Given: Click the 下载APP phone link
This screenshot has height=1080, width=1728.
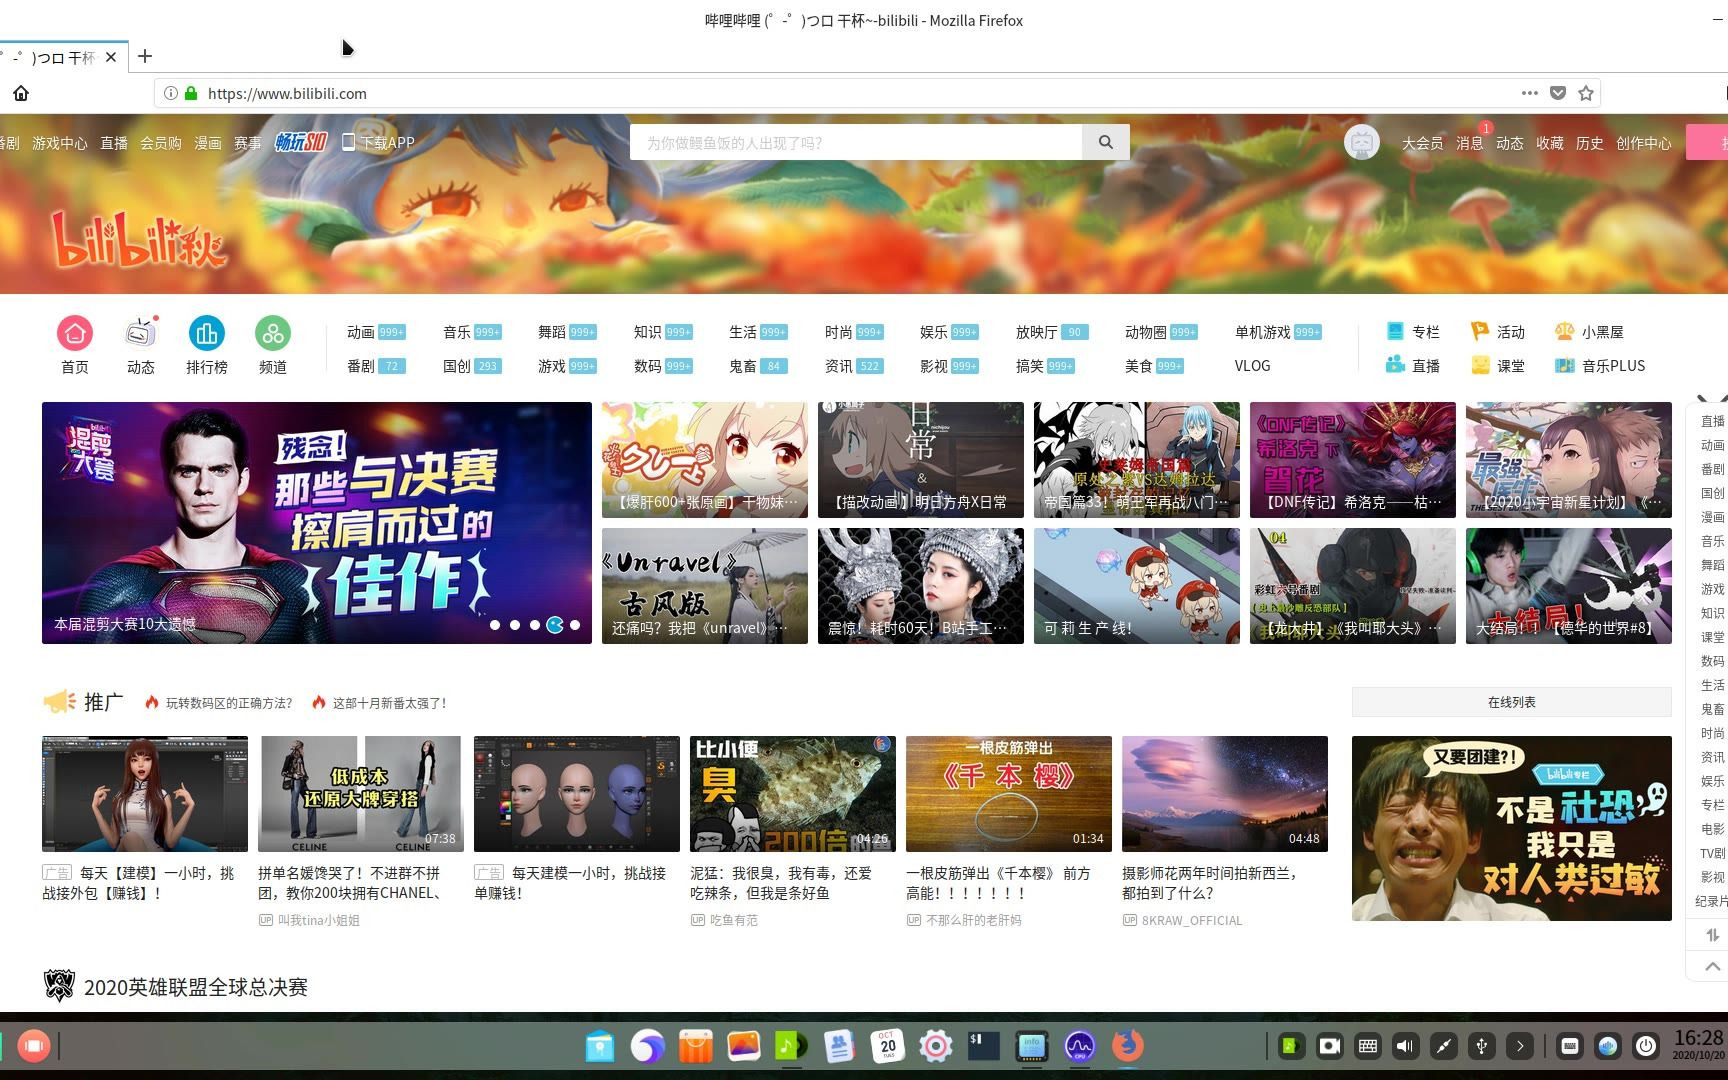Looking at the screenshot, I should (x=378, y=142).
